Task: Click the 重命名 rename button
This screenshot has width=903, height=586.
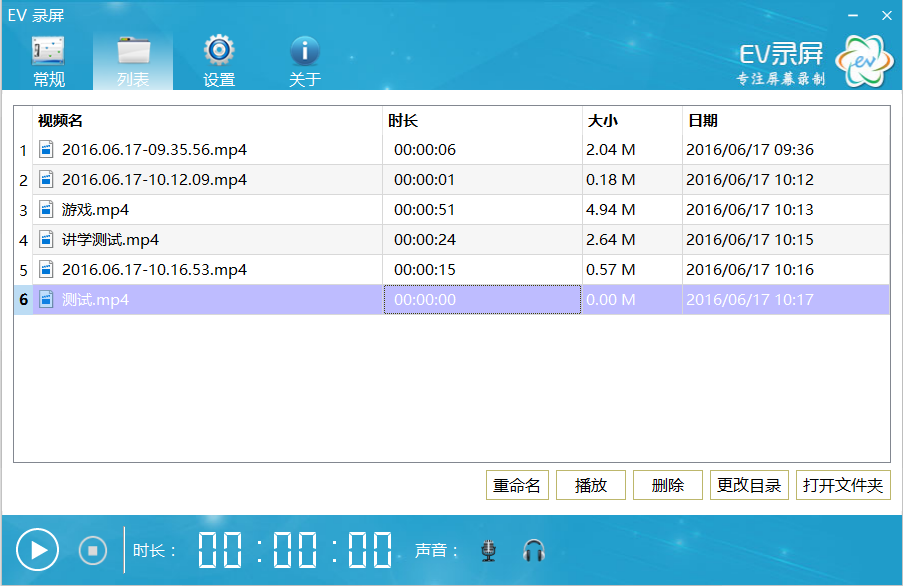Action: [517, 485]
